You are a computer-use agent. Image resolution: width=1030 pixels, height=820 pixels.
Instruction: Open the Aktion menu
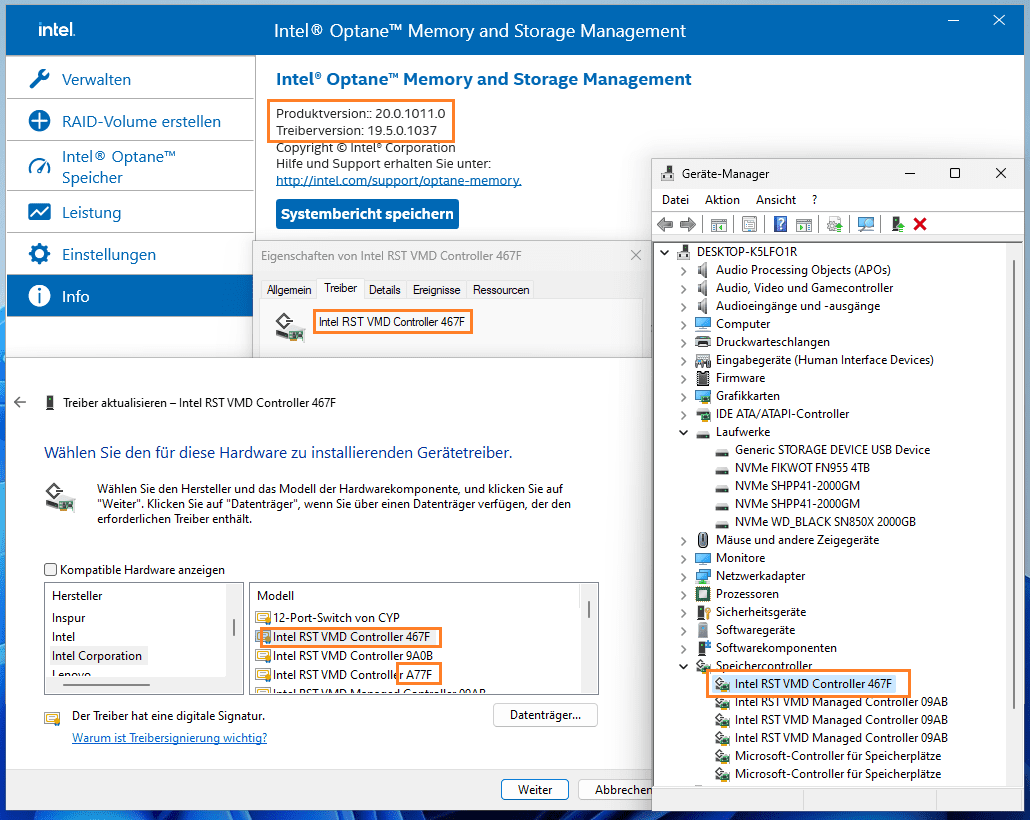tap(722, 200)
